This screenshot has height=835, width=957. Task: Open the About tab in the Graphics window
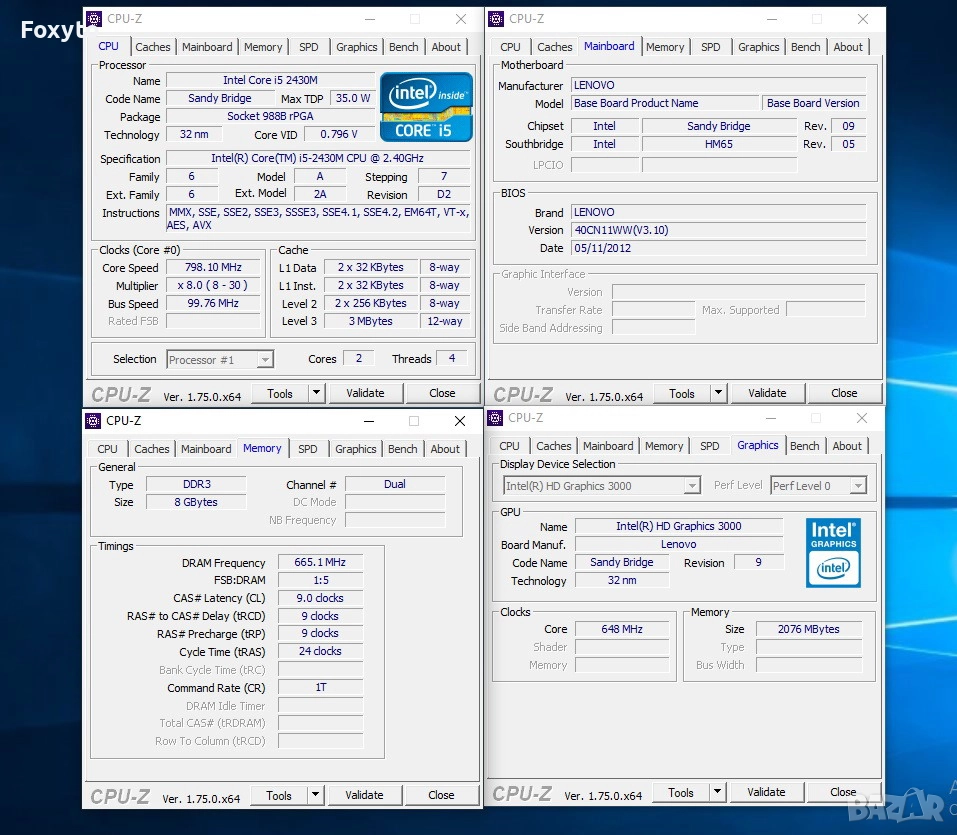(x=847, y=446)
